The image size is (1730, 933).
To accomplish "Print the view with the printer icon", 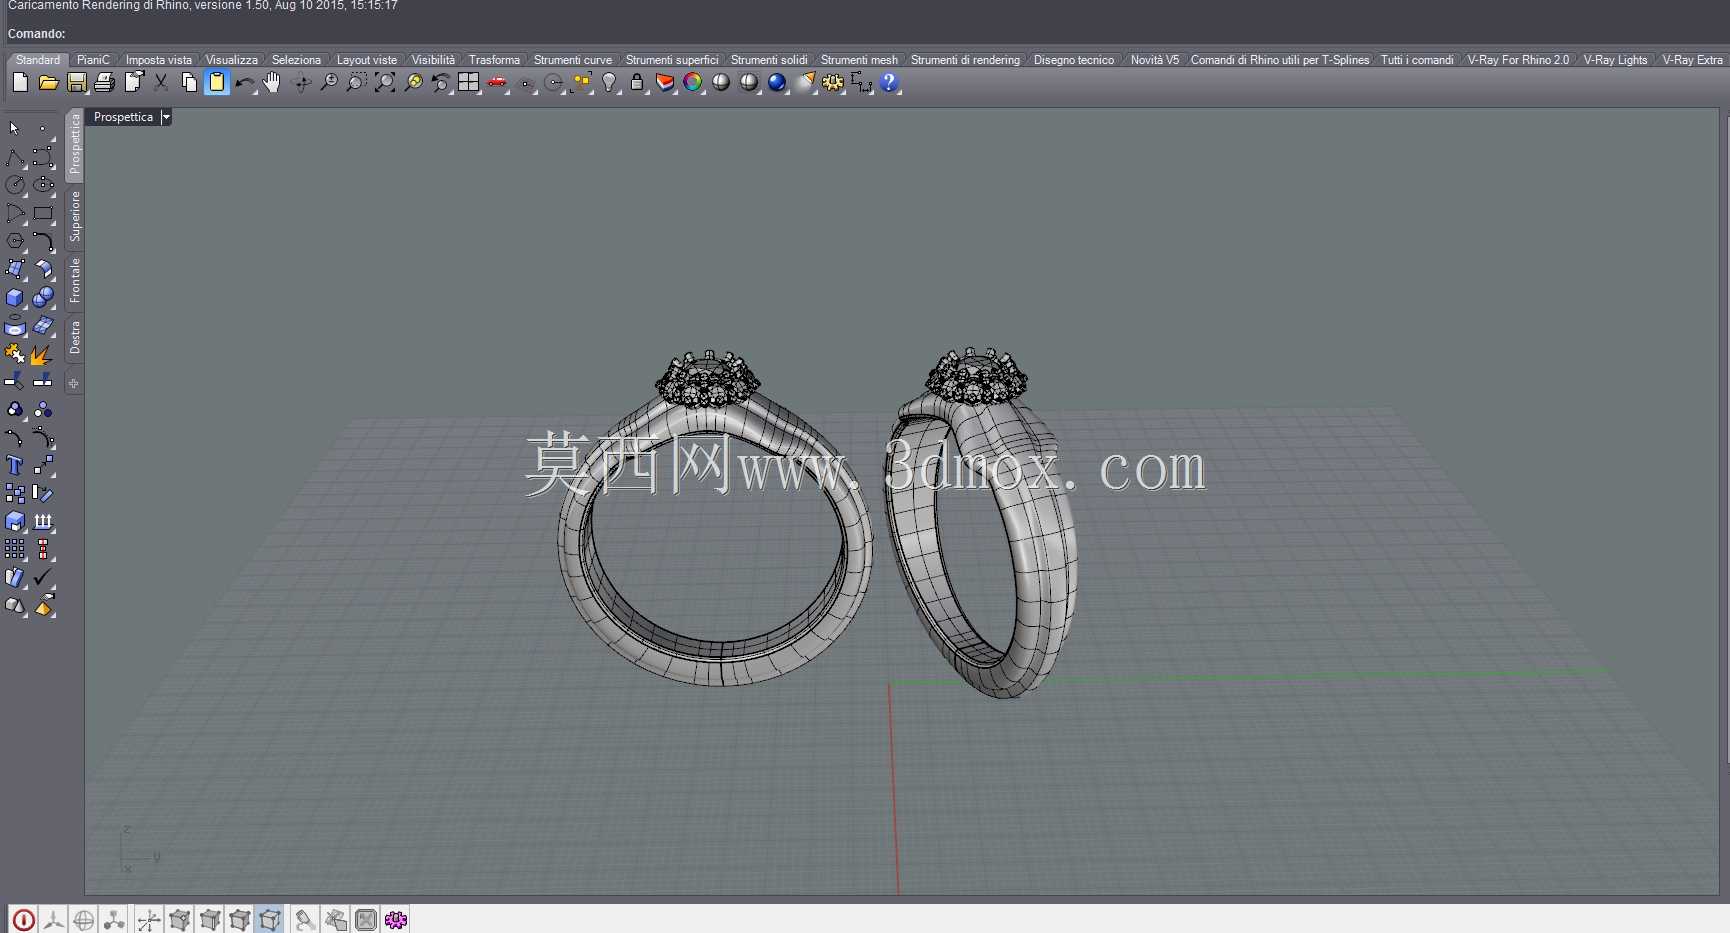I will [104, 83].
